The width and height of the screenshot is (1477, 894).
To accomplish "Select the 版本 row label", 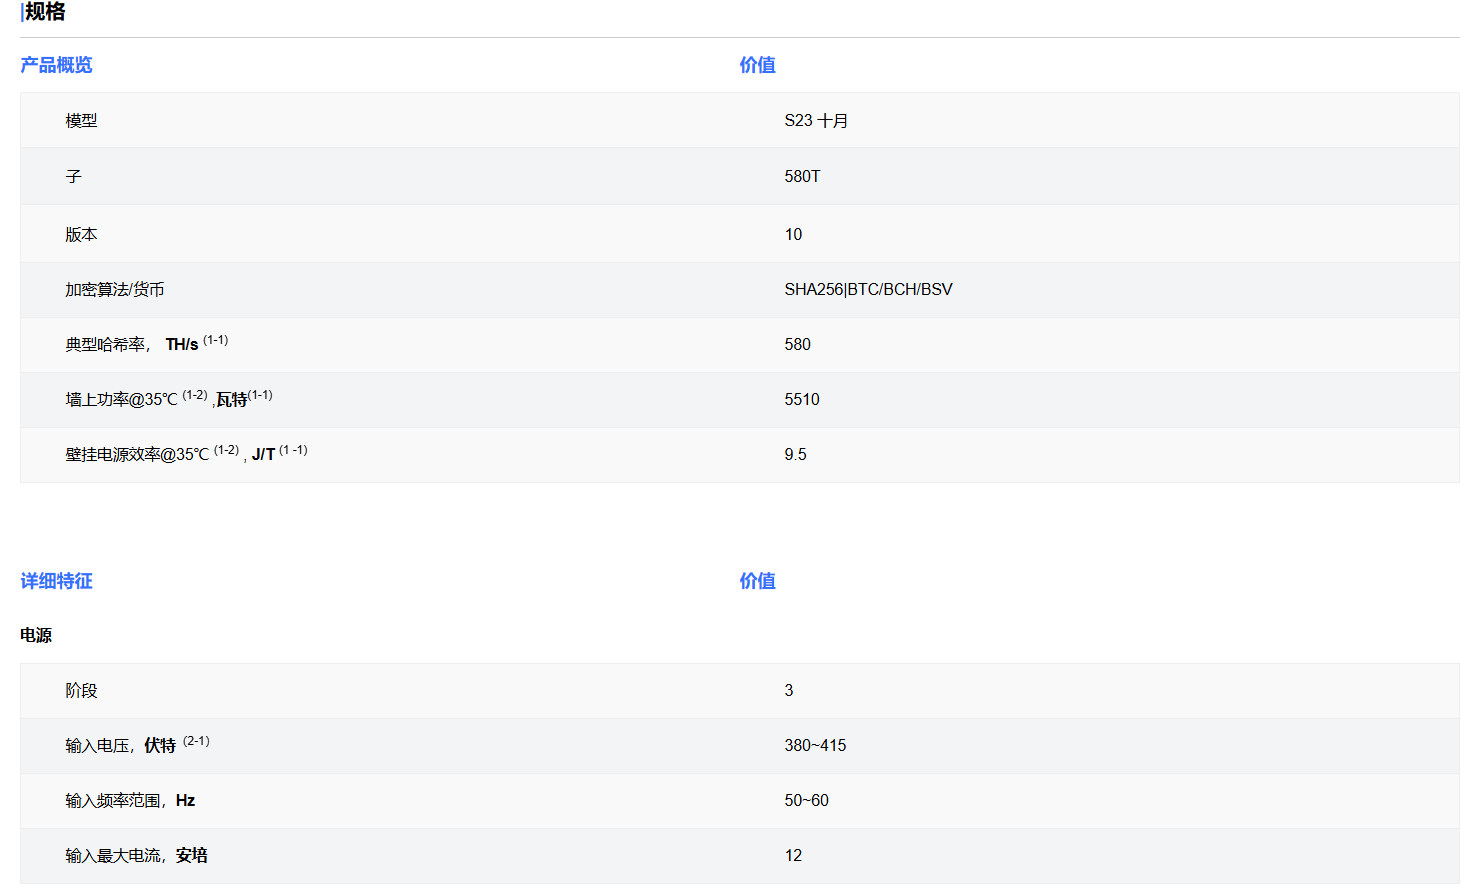I will click(81, 235).
